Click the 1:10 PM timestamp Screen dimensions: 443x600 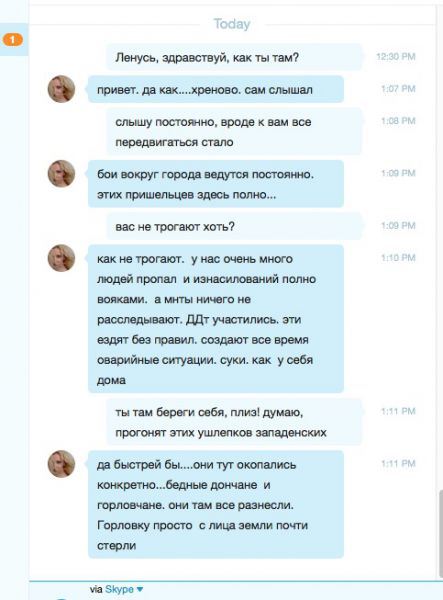[x=398, y=258]
